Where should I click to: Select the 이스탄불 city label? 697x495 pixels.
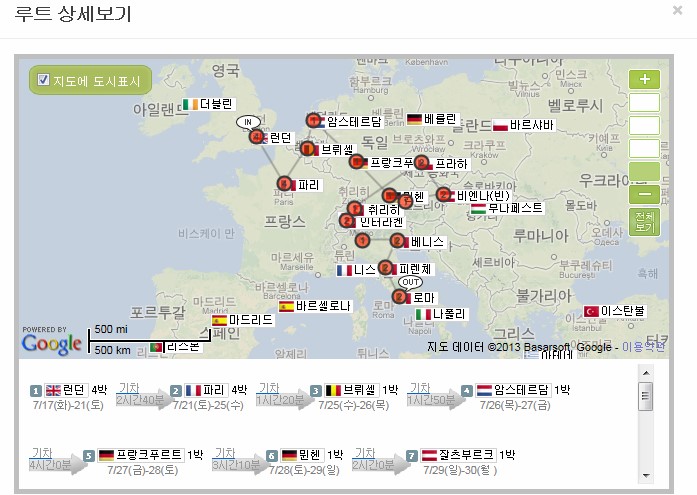click(x=615, y=311)
